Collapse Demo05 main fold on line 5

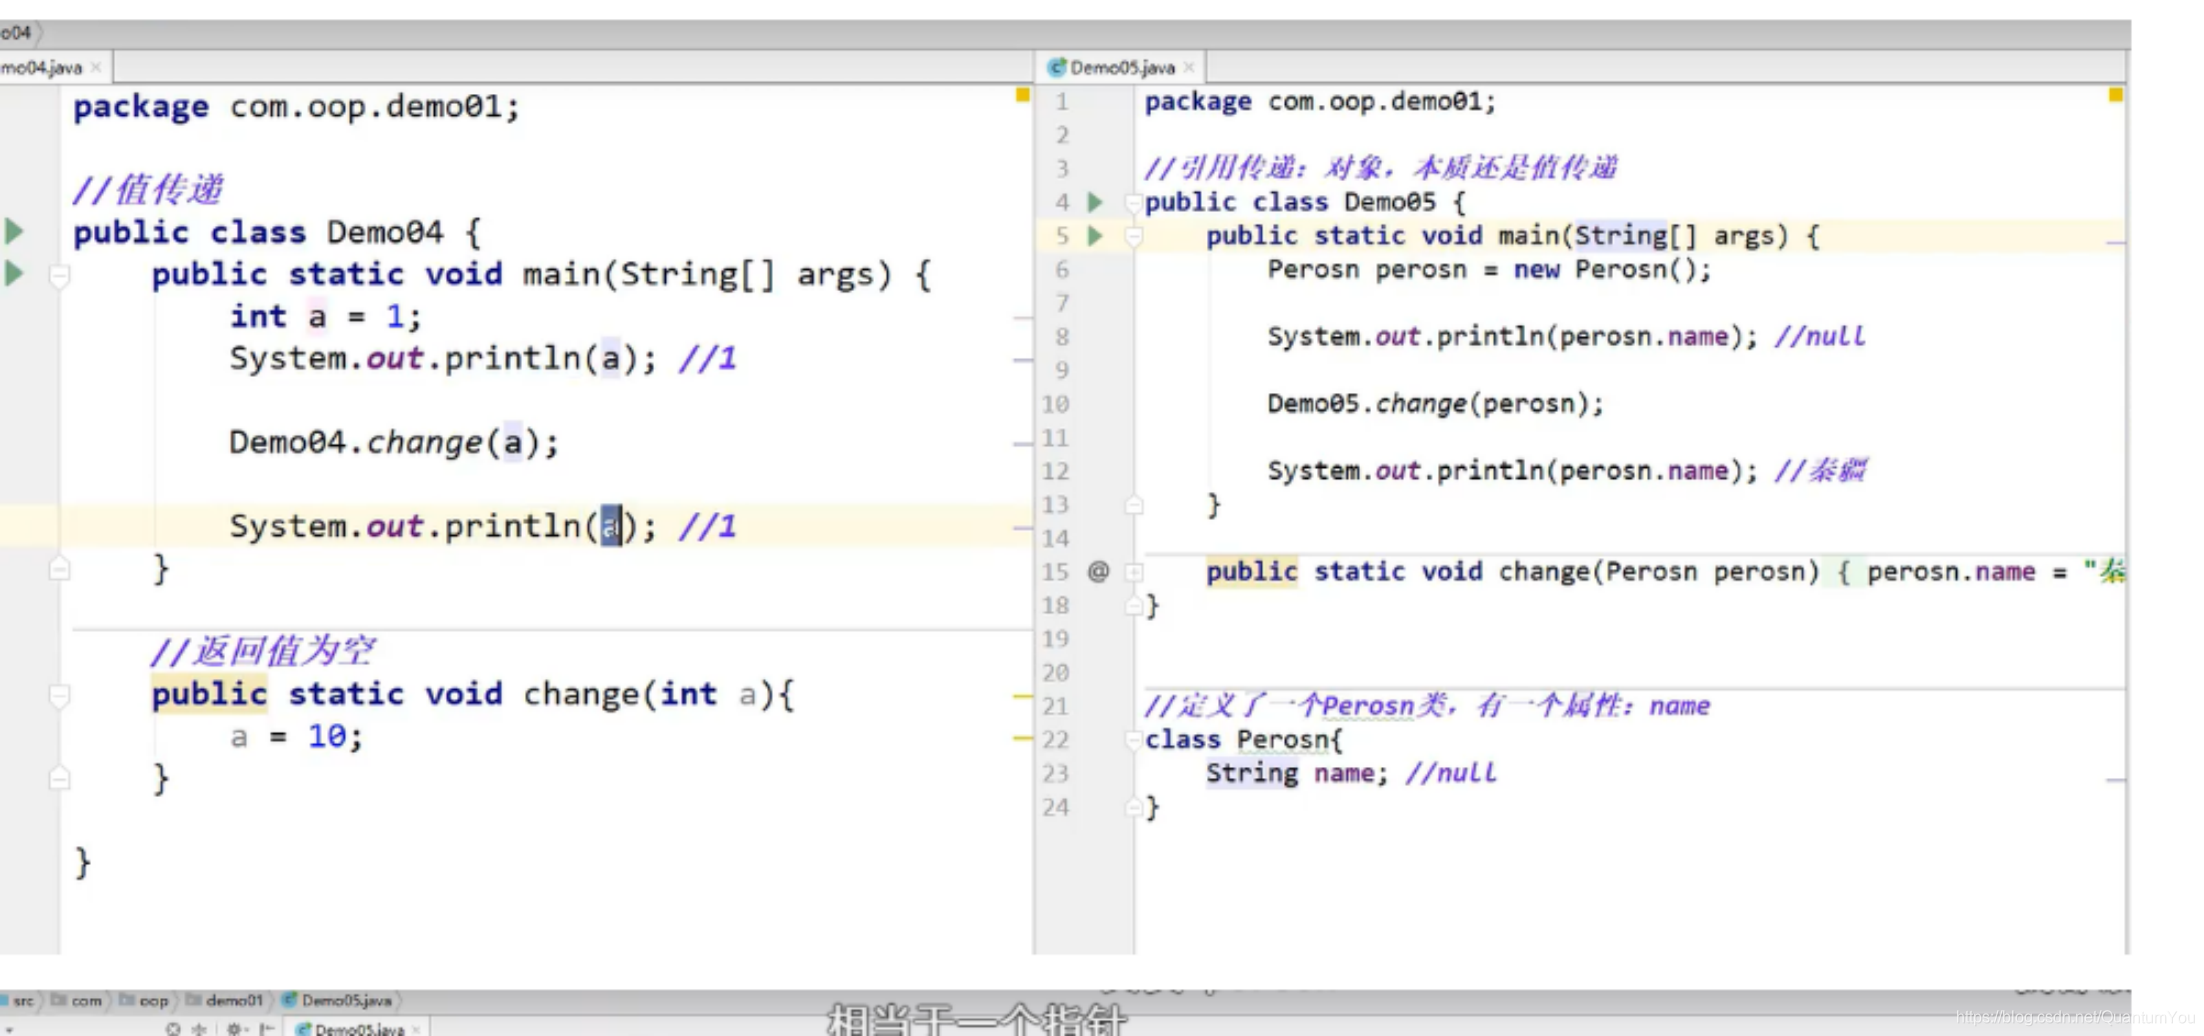[x=1134, y=237]
